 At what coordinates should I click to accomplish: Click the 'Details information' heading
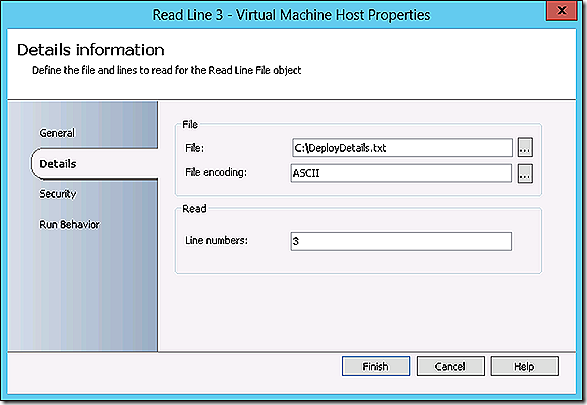tap(91, 50)
